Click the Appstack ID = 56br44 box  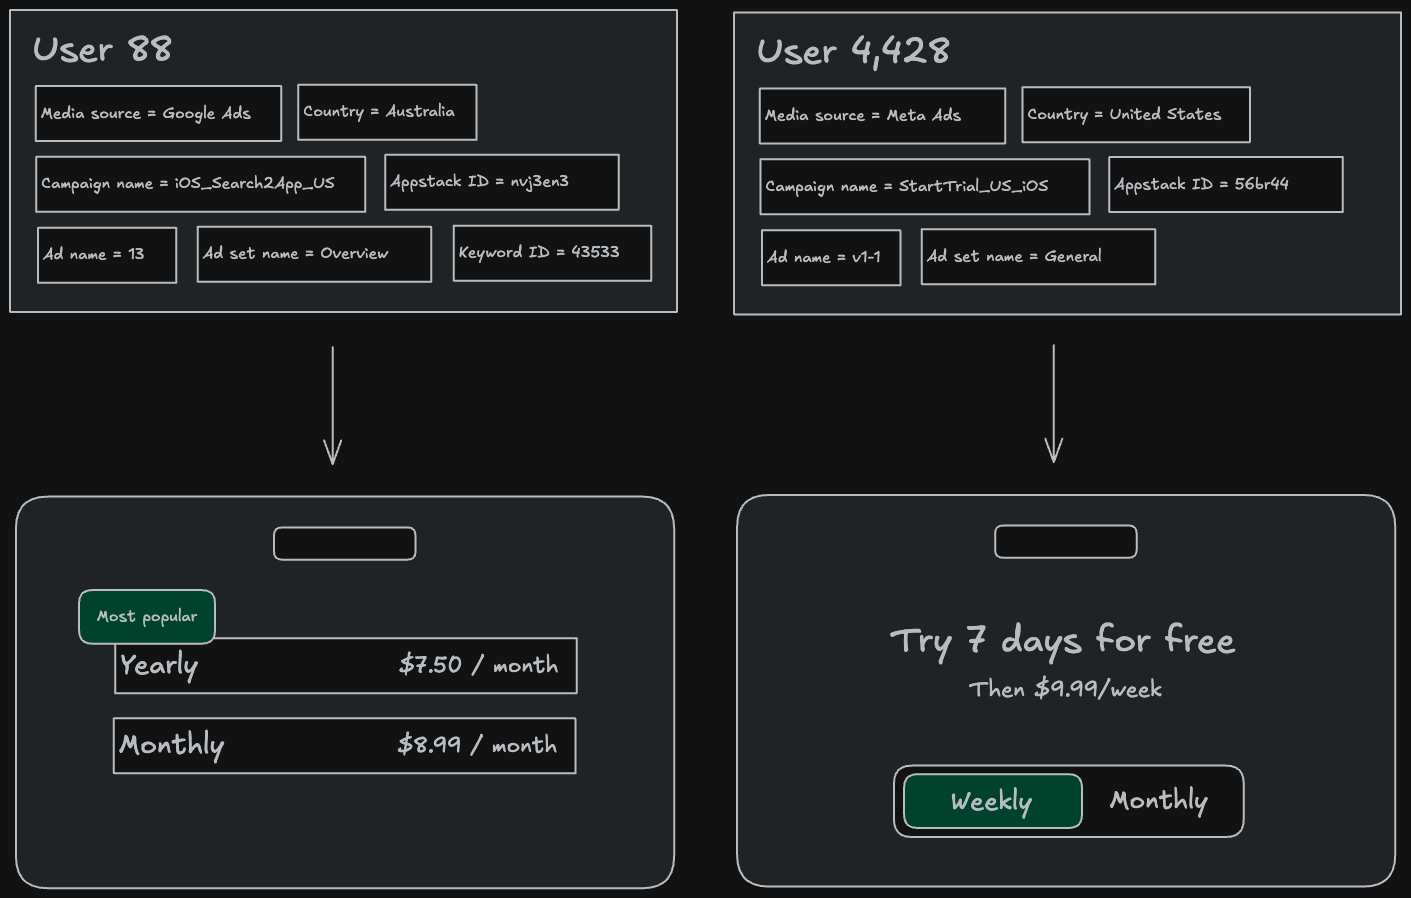click(x=1226, y=185)
